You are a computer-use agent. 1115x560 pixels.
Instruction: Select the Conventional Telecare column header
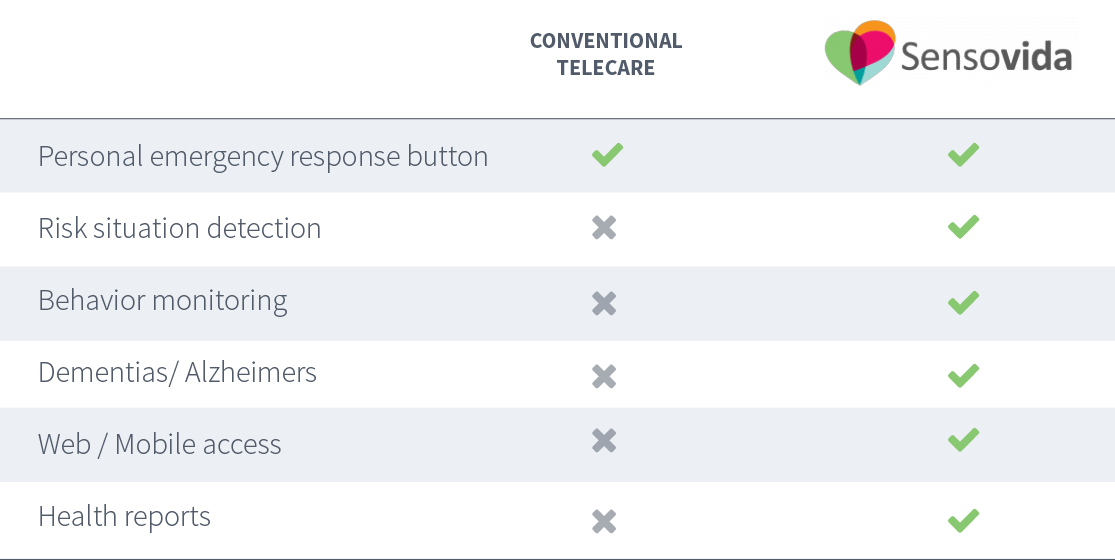click(x=606, y=54)
